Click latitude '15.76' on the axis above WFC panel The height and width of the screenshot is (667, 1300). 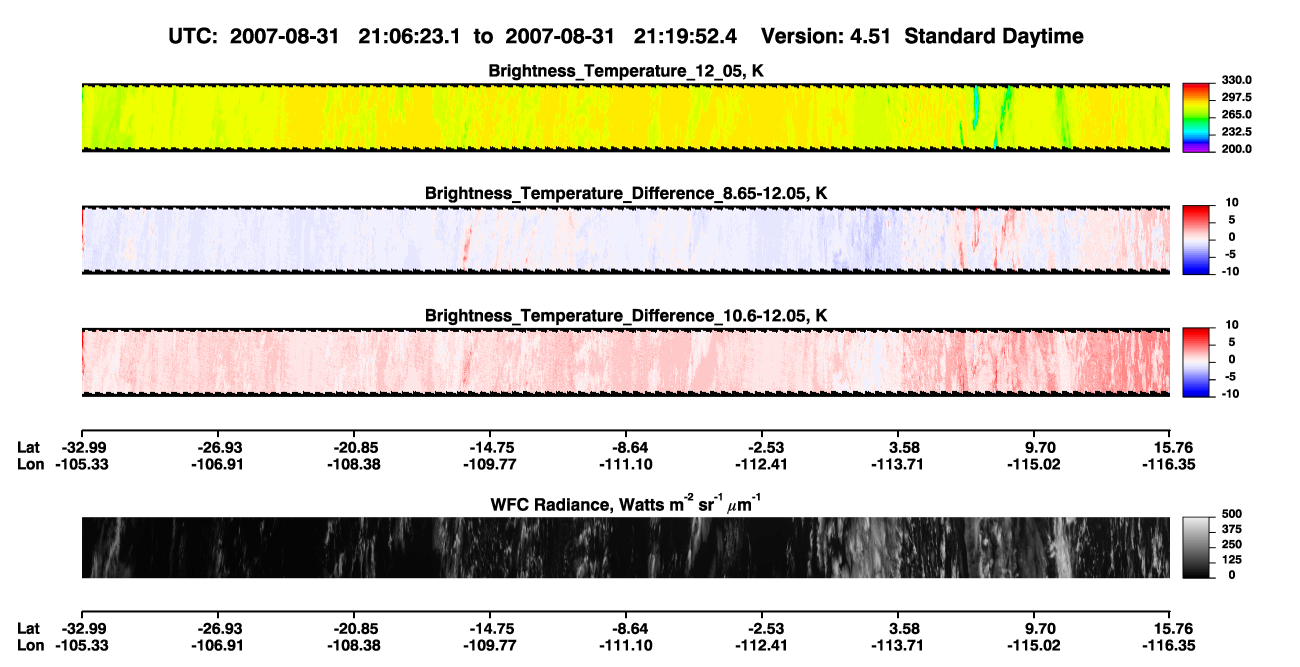point(1170,447)
